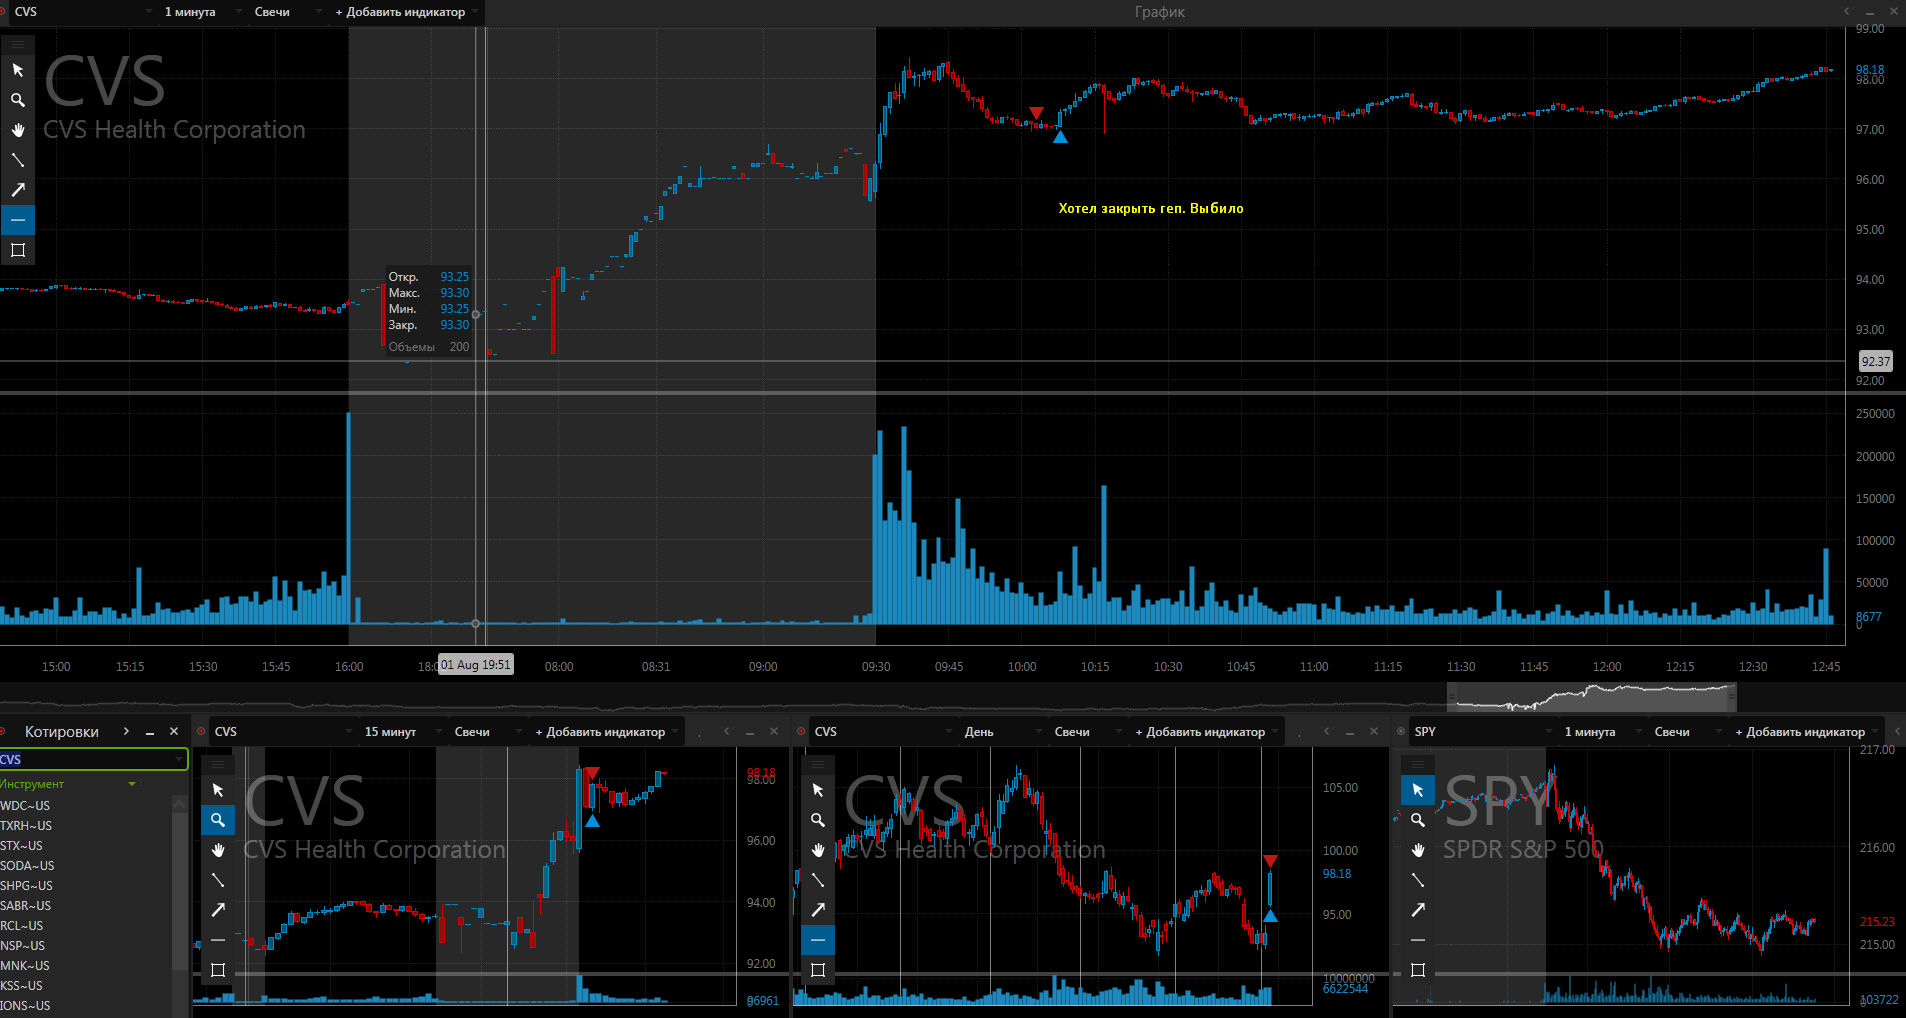Select rectangle tool in SPY chart
The height and width of the screenshot is (1018, 1906).
1418,970
